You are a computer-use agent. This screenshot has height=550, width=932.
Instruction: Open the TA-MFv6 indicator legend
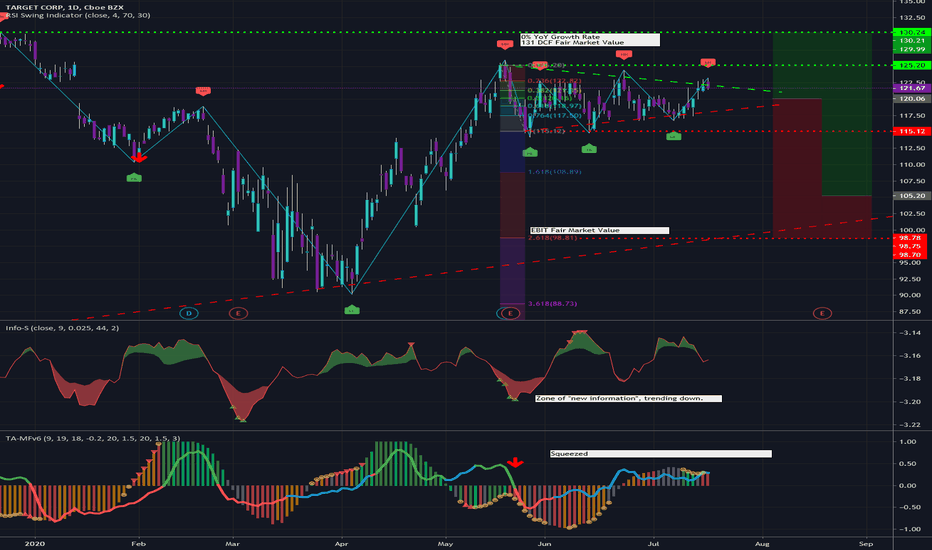click(x=93, y=438)
